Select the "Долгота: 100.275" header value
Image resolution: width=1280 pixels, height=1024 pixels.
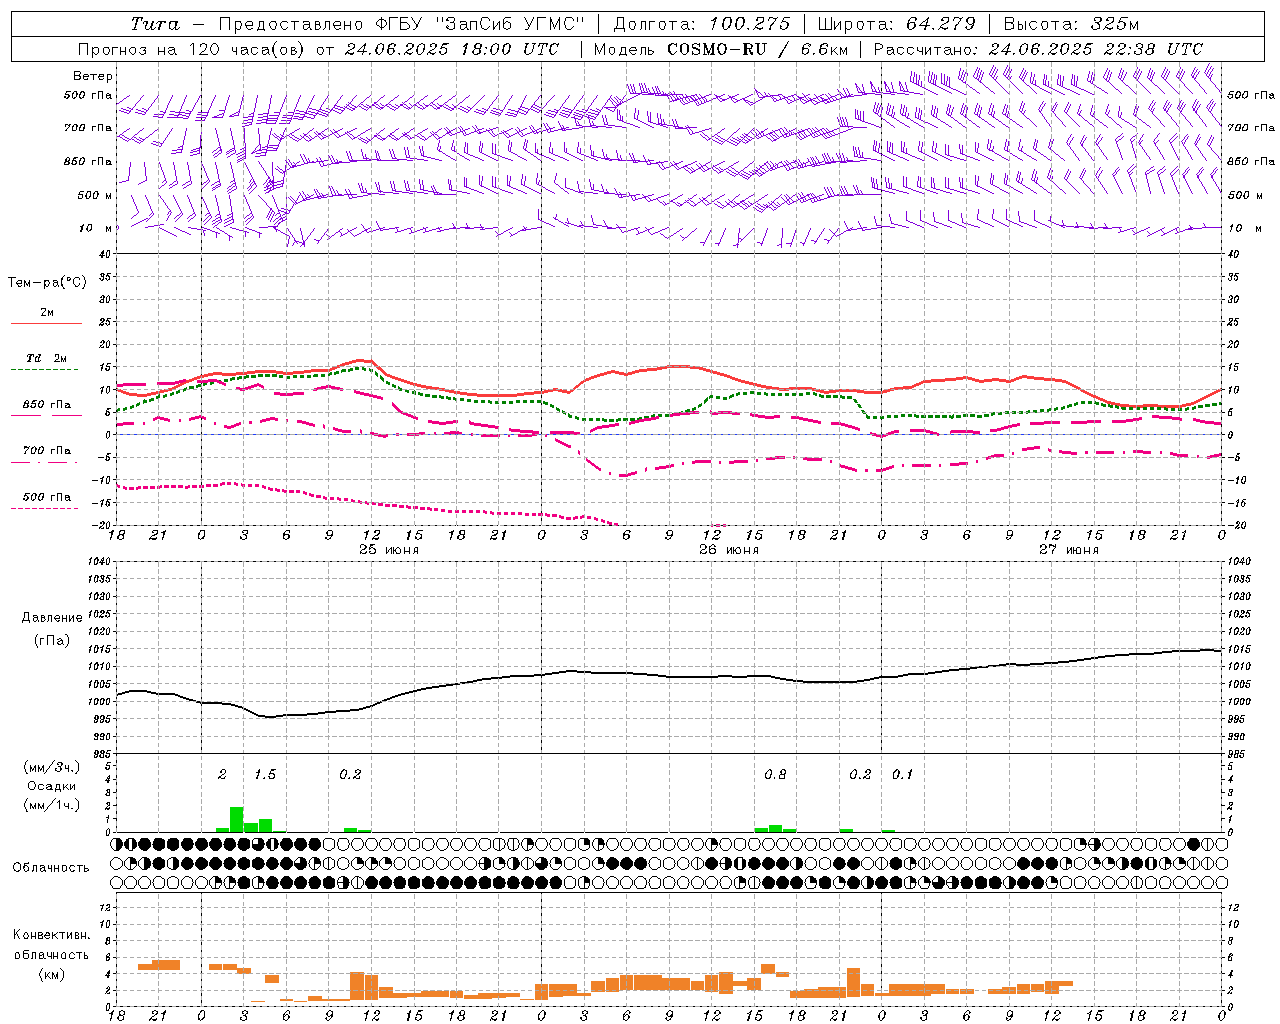[x=701, y=24]
